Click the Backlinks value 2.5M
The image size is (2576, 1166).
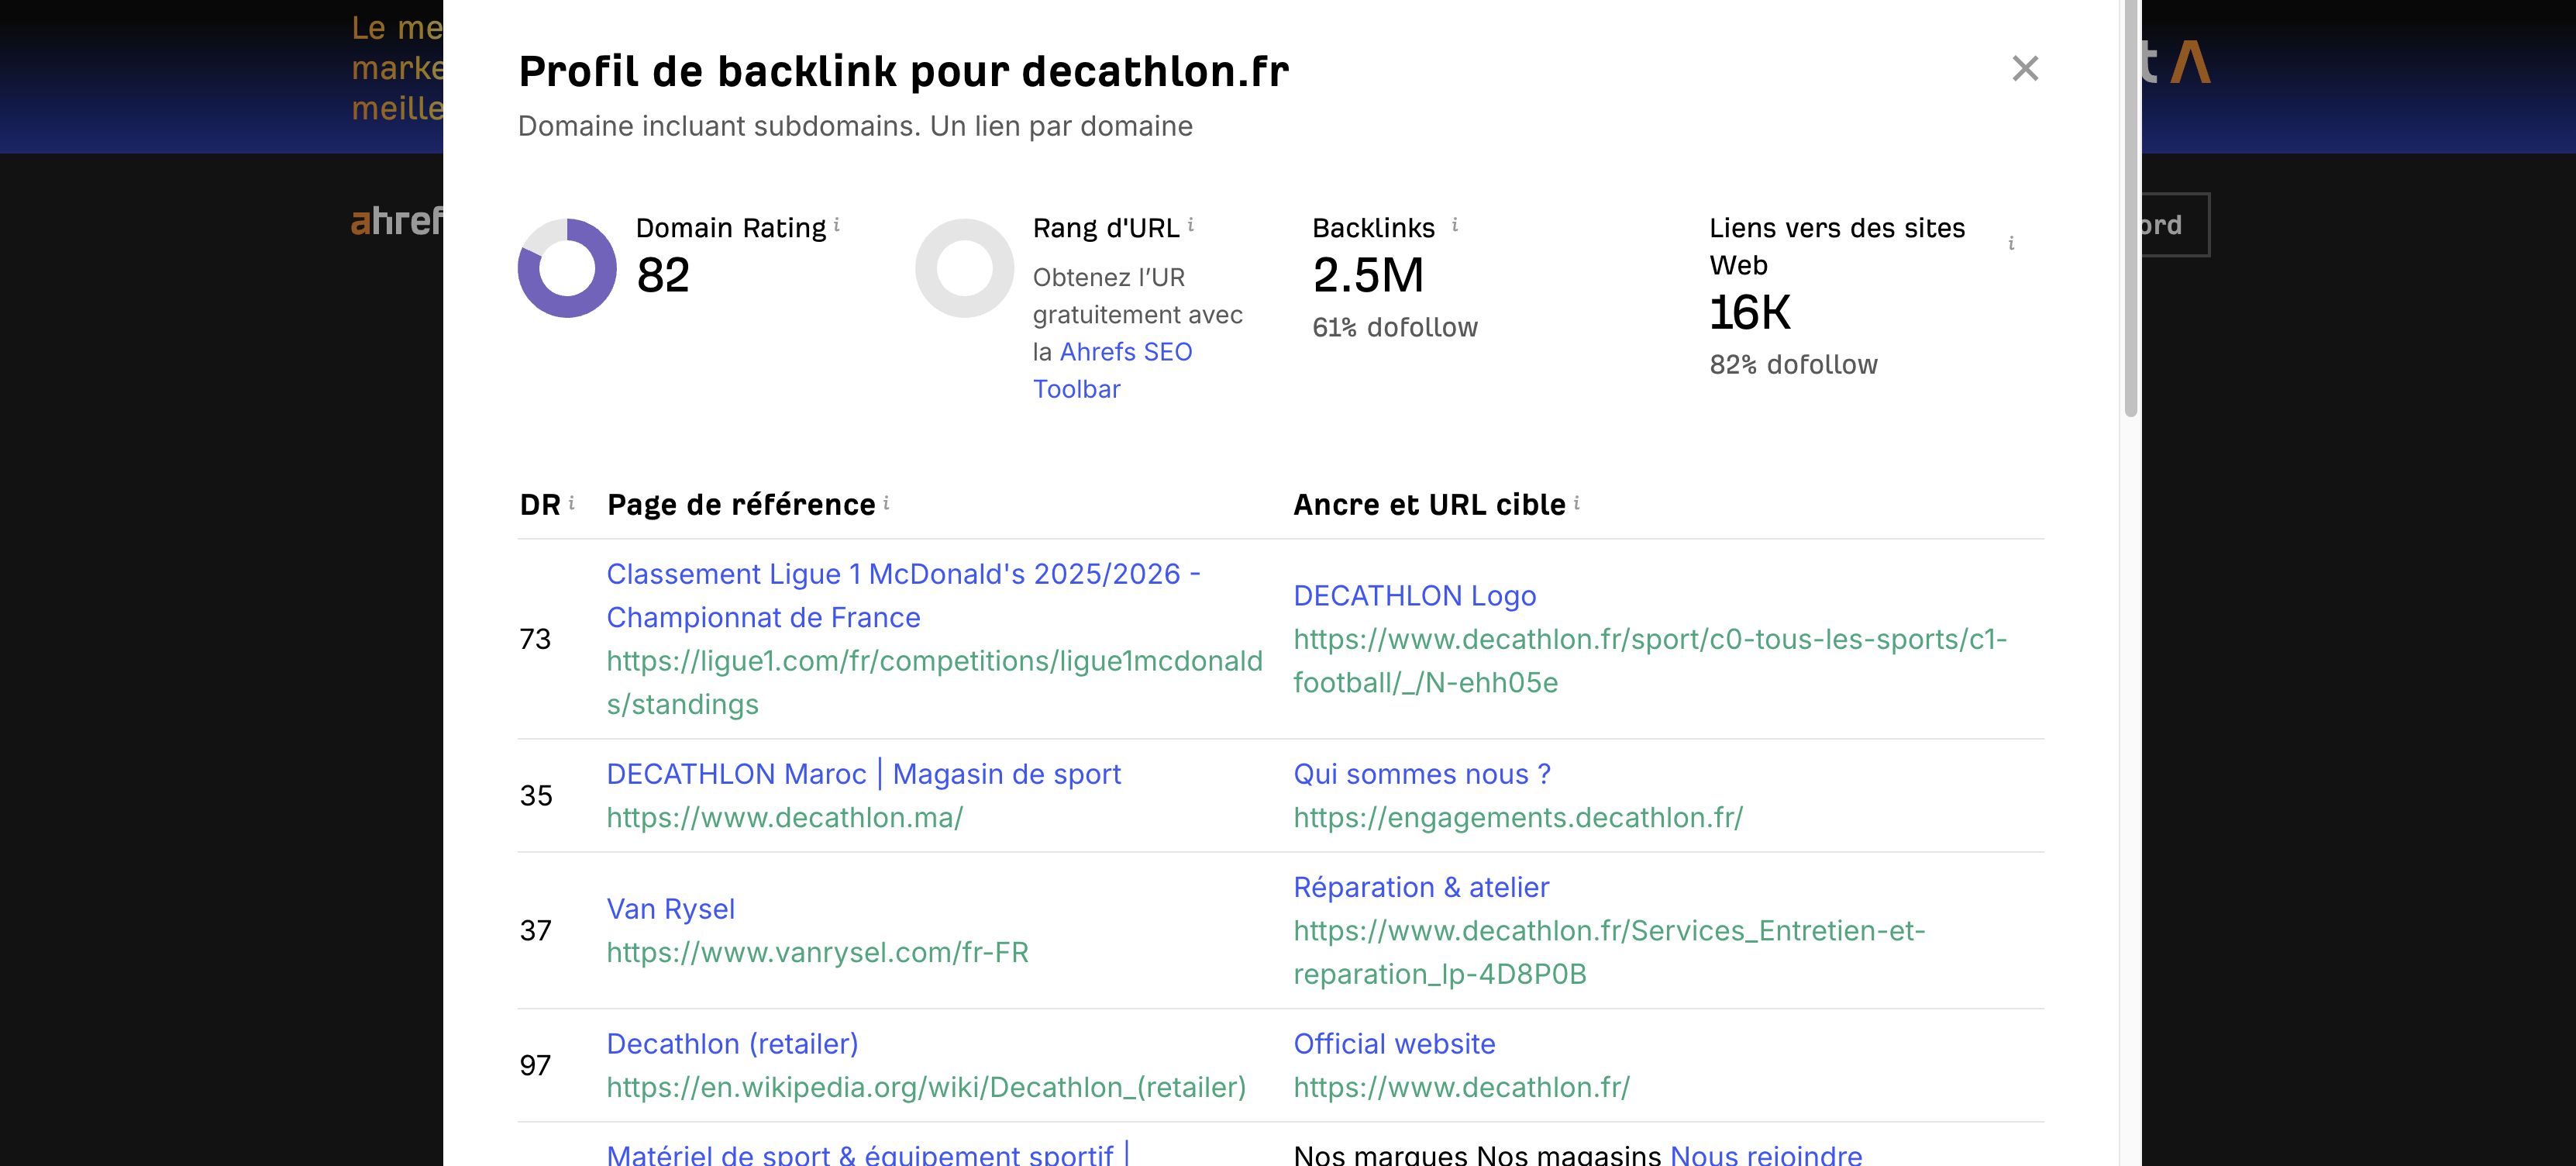pos(1368,275)
